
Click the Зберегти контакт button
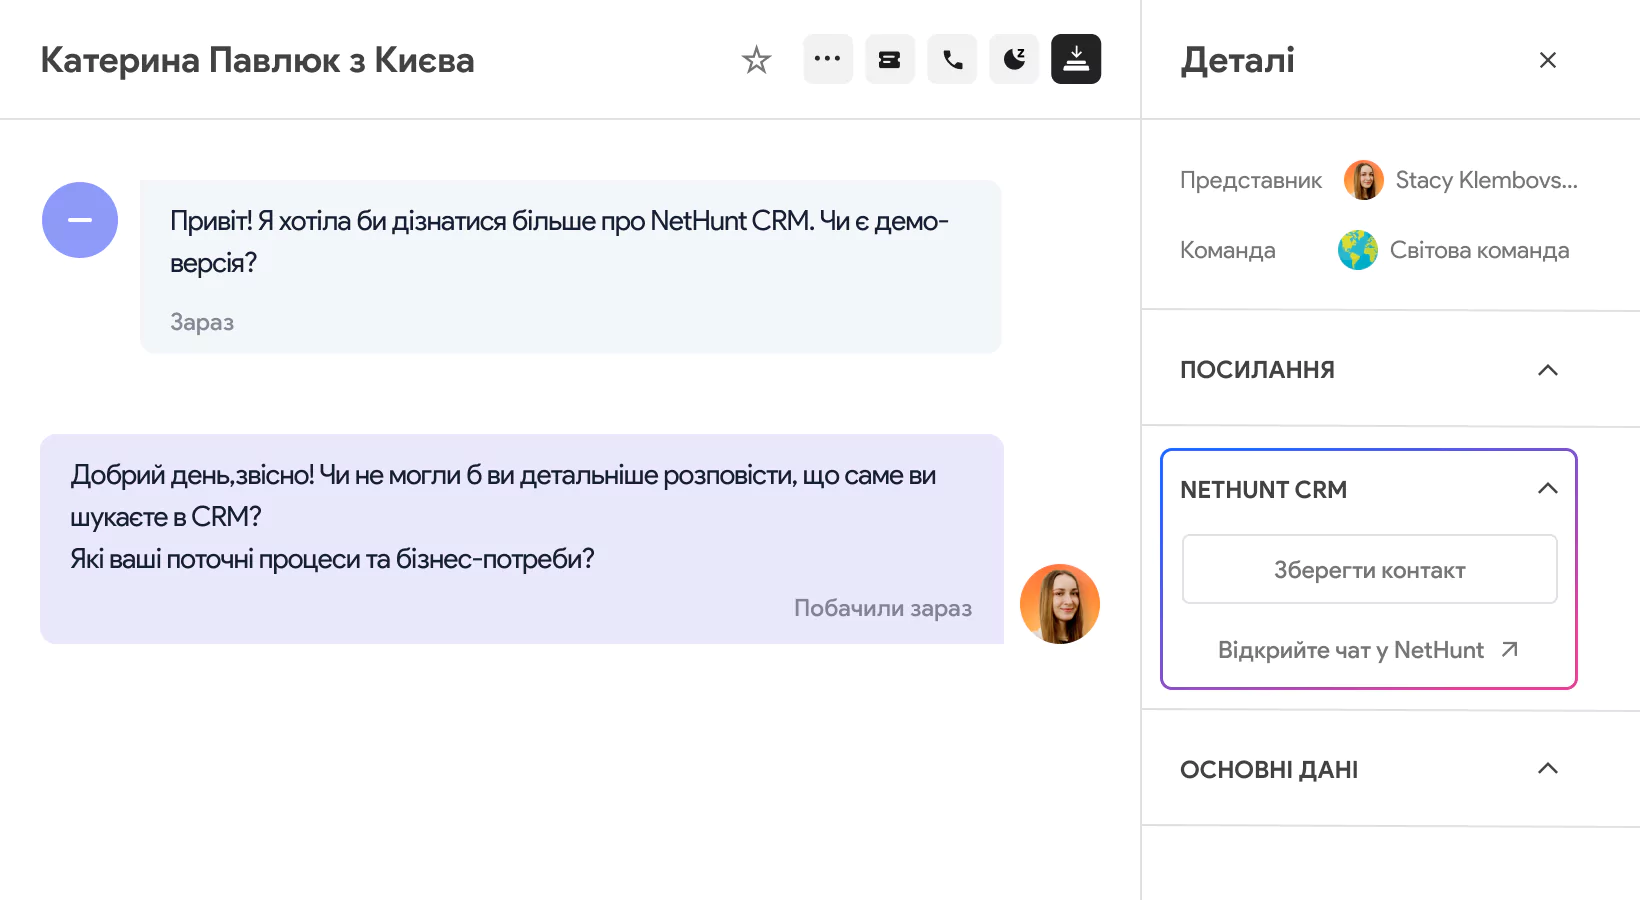pos(1370,569)
